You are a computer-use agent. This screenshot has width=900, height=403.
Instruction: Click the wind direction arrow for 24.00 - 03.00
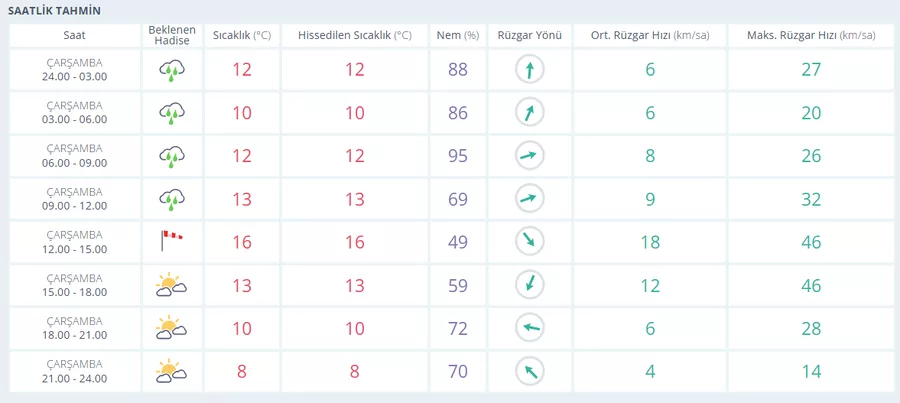(529, 70)
